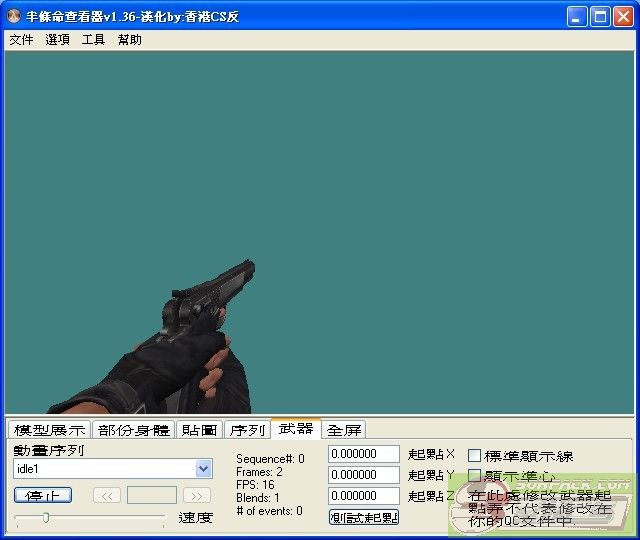Enable the 顯示準心 checkbox

pos(474,476)
